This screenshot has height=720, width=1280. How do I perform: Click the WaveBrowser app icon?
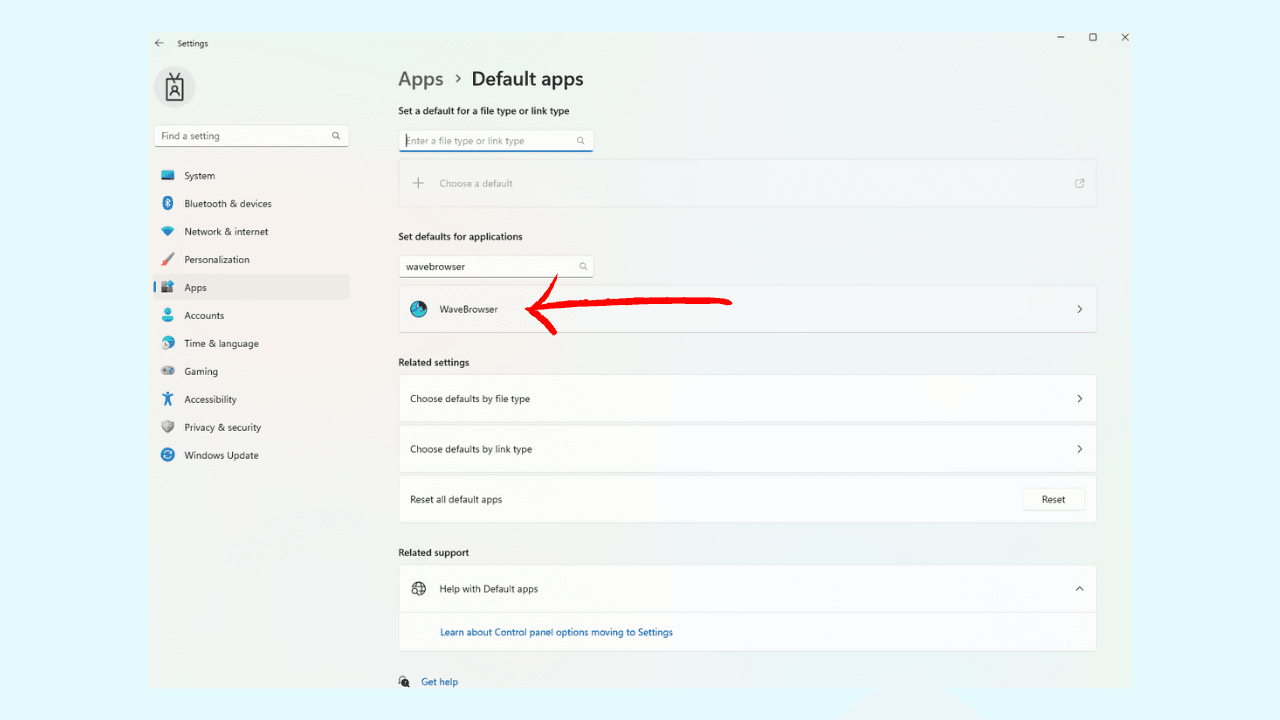tap(419, 309)
